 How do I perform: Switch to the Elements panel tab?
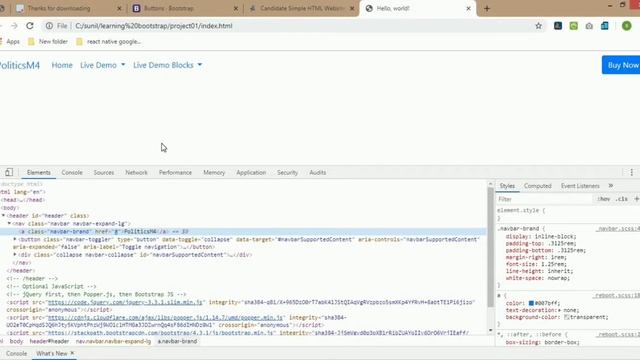39,172
